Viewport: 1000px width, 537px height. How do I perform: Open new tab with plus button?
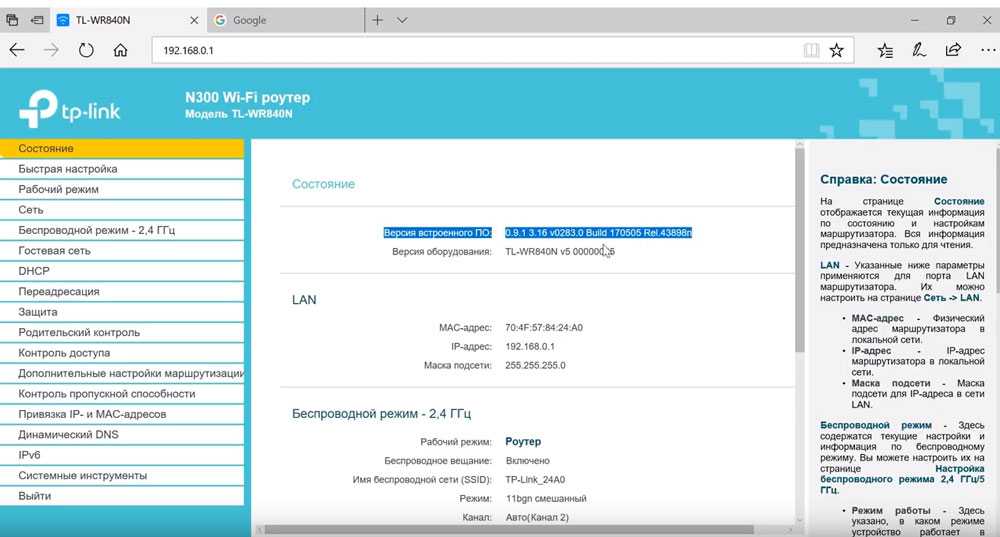(377, 19)
